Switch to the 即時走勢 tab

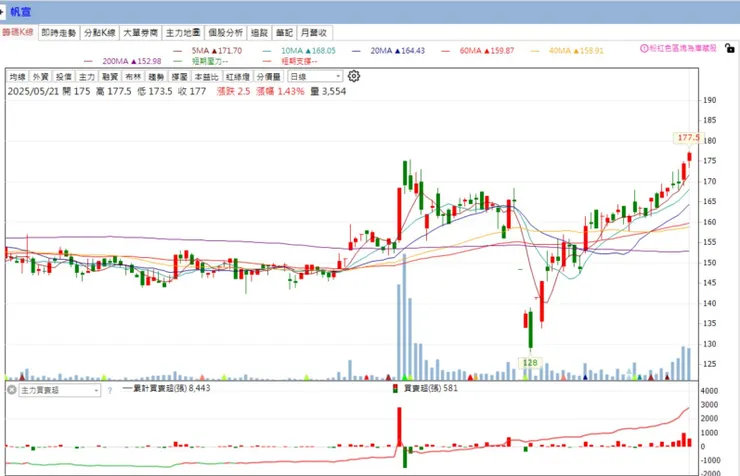coord(59,33)
